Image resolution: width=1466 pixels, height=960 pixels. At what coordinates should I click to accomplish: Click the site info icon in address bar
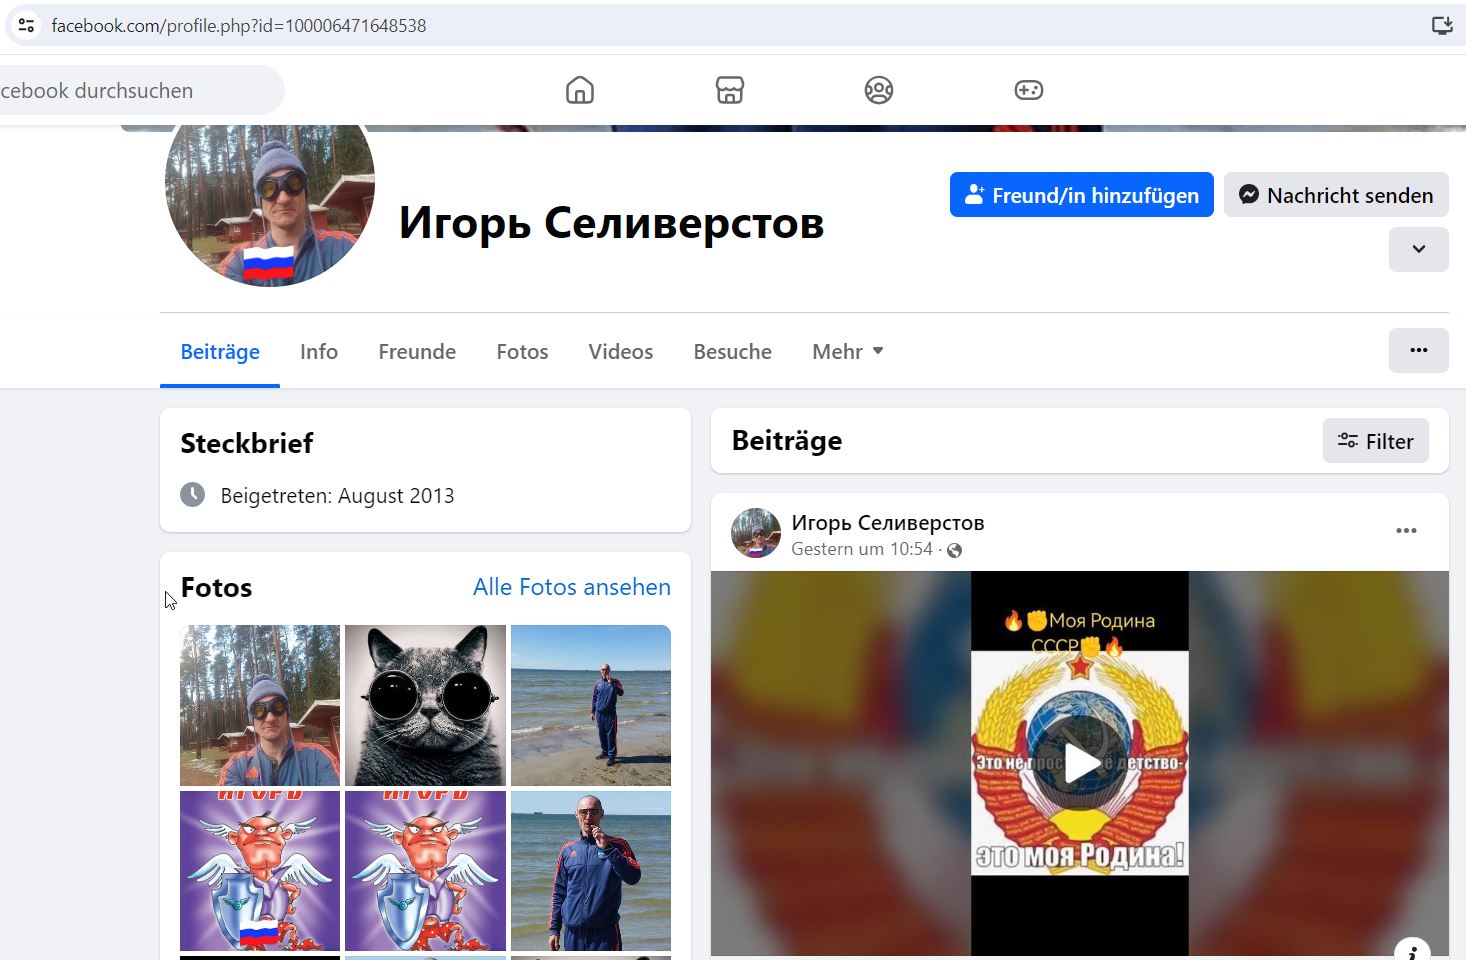[x=27, y=25]
